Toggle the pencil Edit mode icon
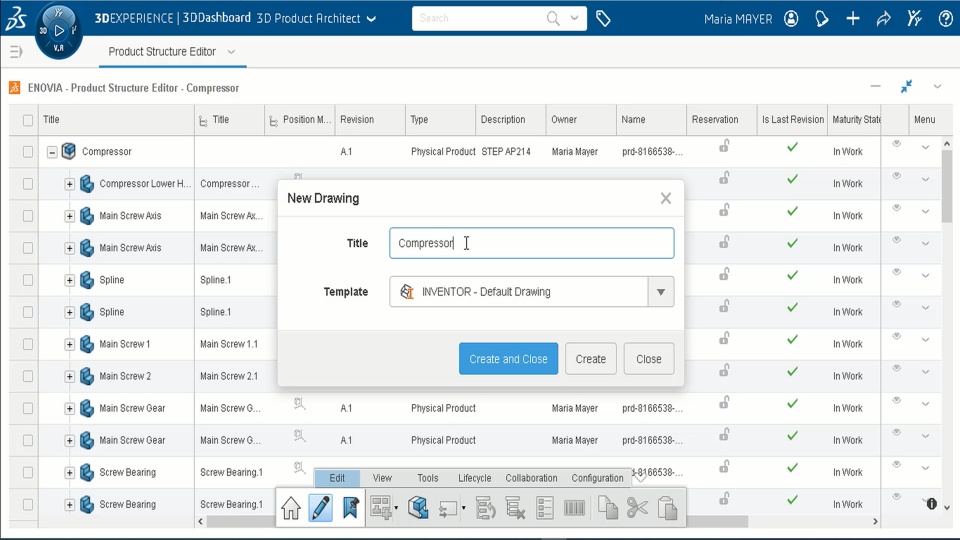The width and height of the screenshot is (960, 540). (321, 508)
